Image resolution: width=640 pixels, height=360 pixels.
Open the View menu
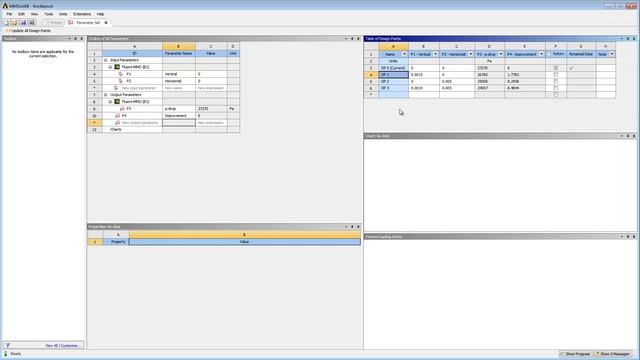pos(34,14)
